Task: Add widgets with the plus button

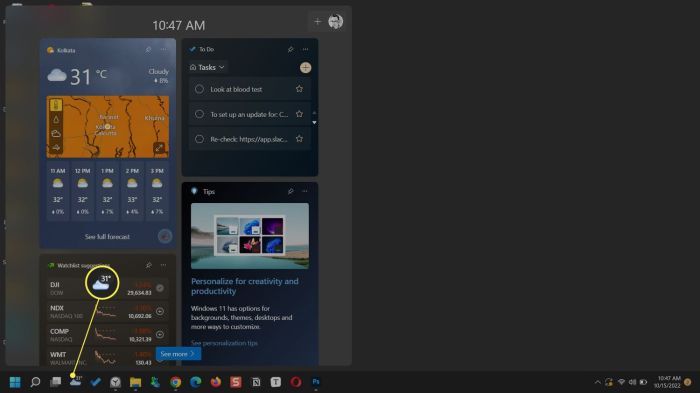Action: click(x=317, y=21)
